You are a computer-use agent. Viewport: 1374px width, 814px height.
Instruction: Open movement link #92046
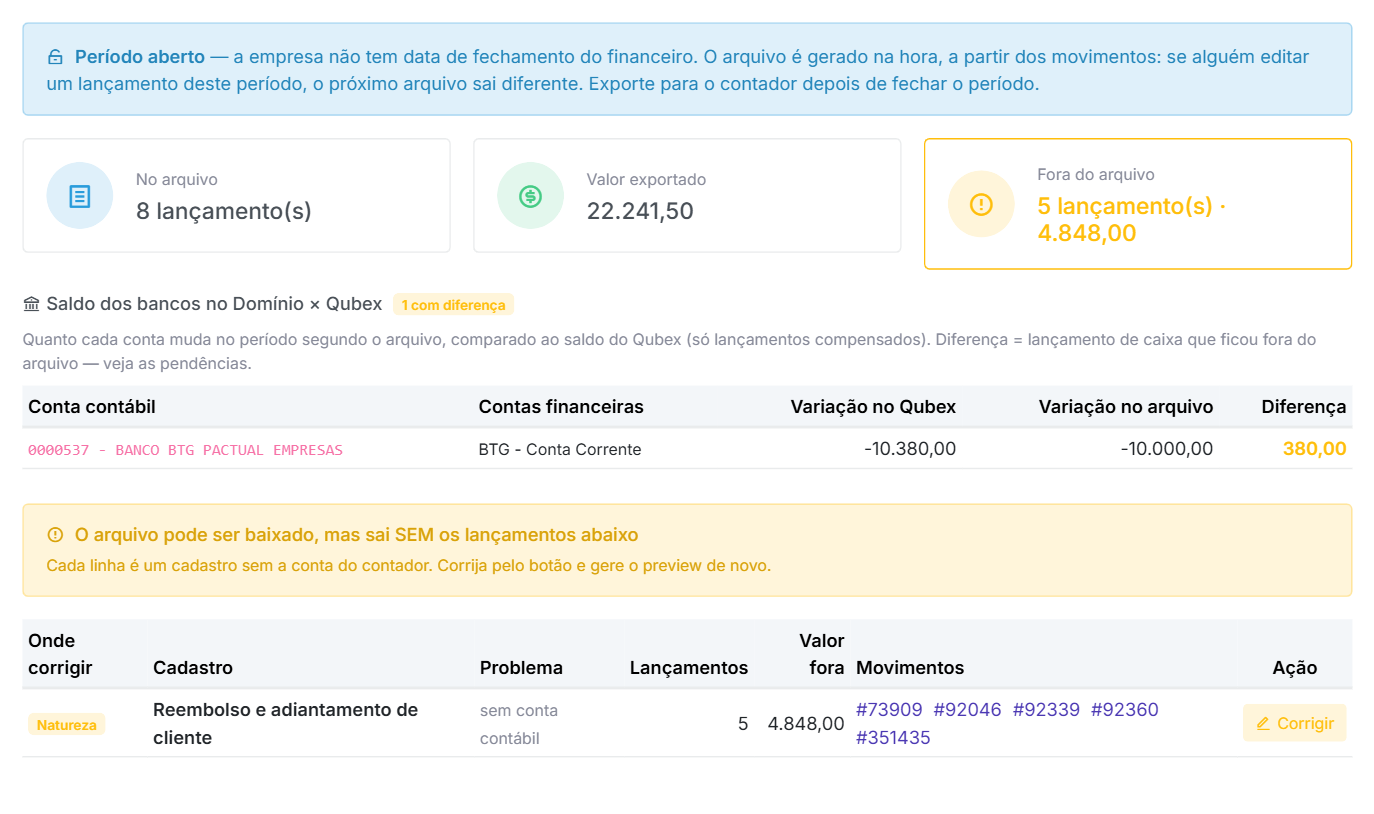967,710
